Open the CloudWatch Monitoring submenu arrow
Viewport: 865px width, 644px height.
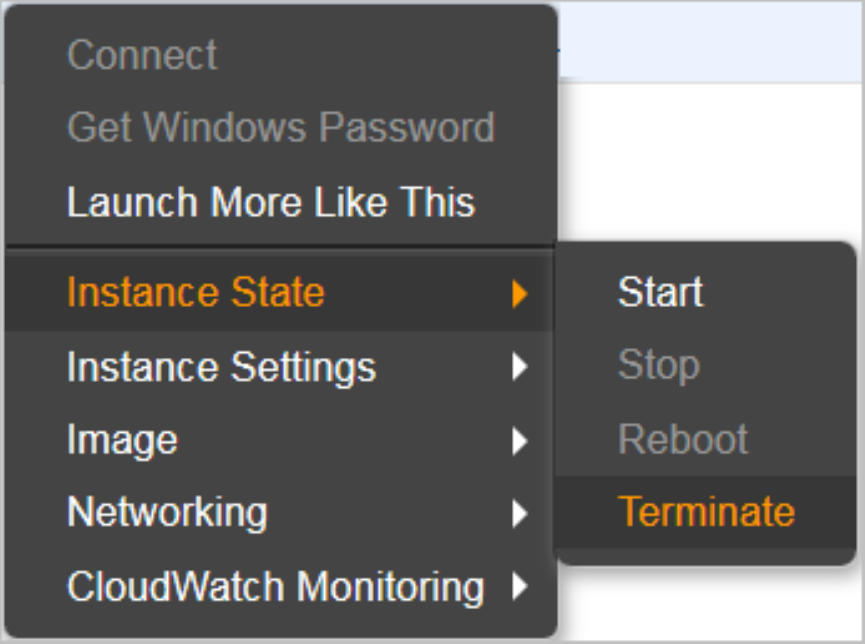518,587
